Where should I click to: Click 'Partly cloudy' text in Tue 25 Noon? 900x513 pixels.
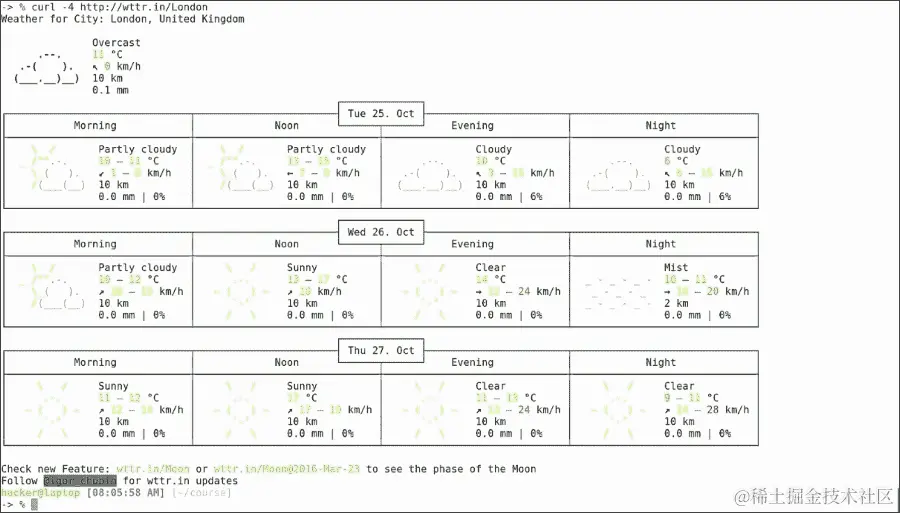pyautogui.click(x=326, y=149)
